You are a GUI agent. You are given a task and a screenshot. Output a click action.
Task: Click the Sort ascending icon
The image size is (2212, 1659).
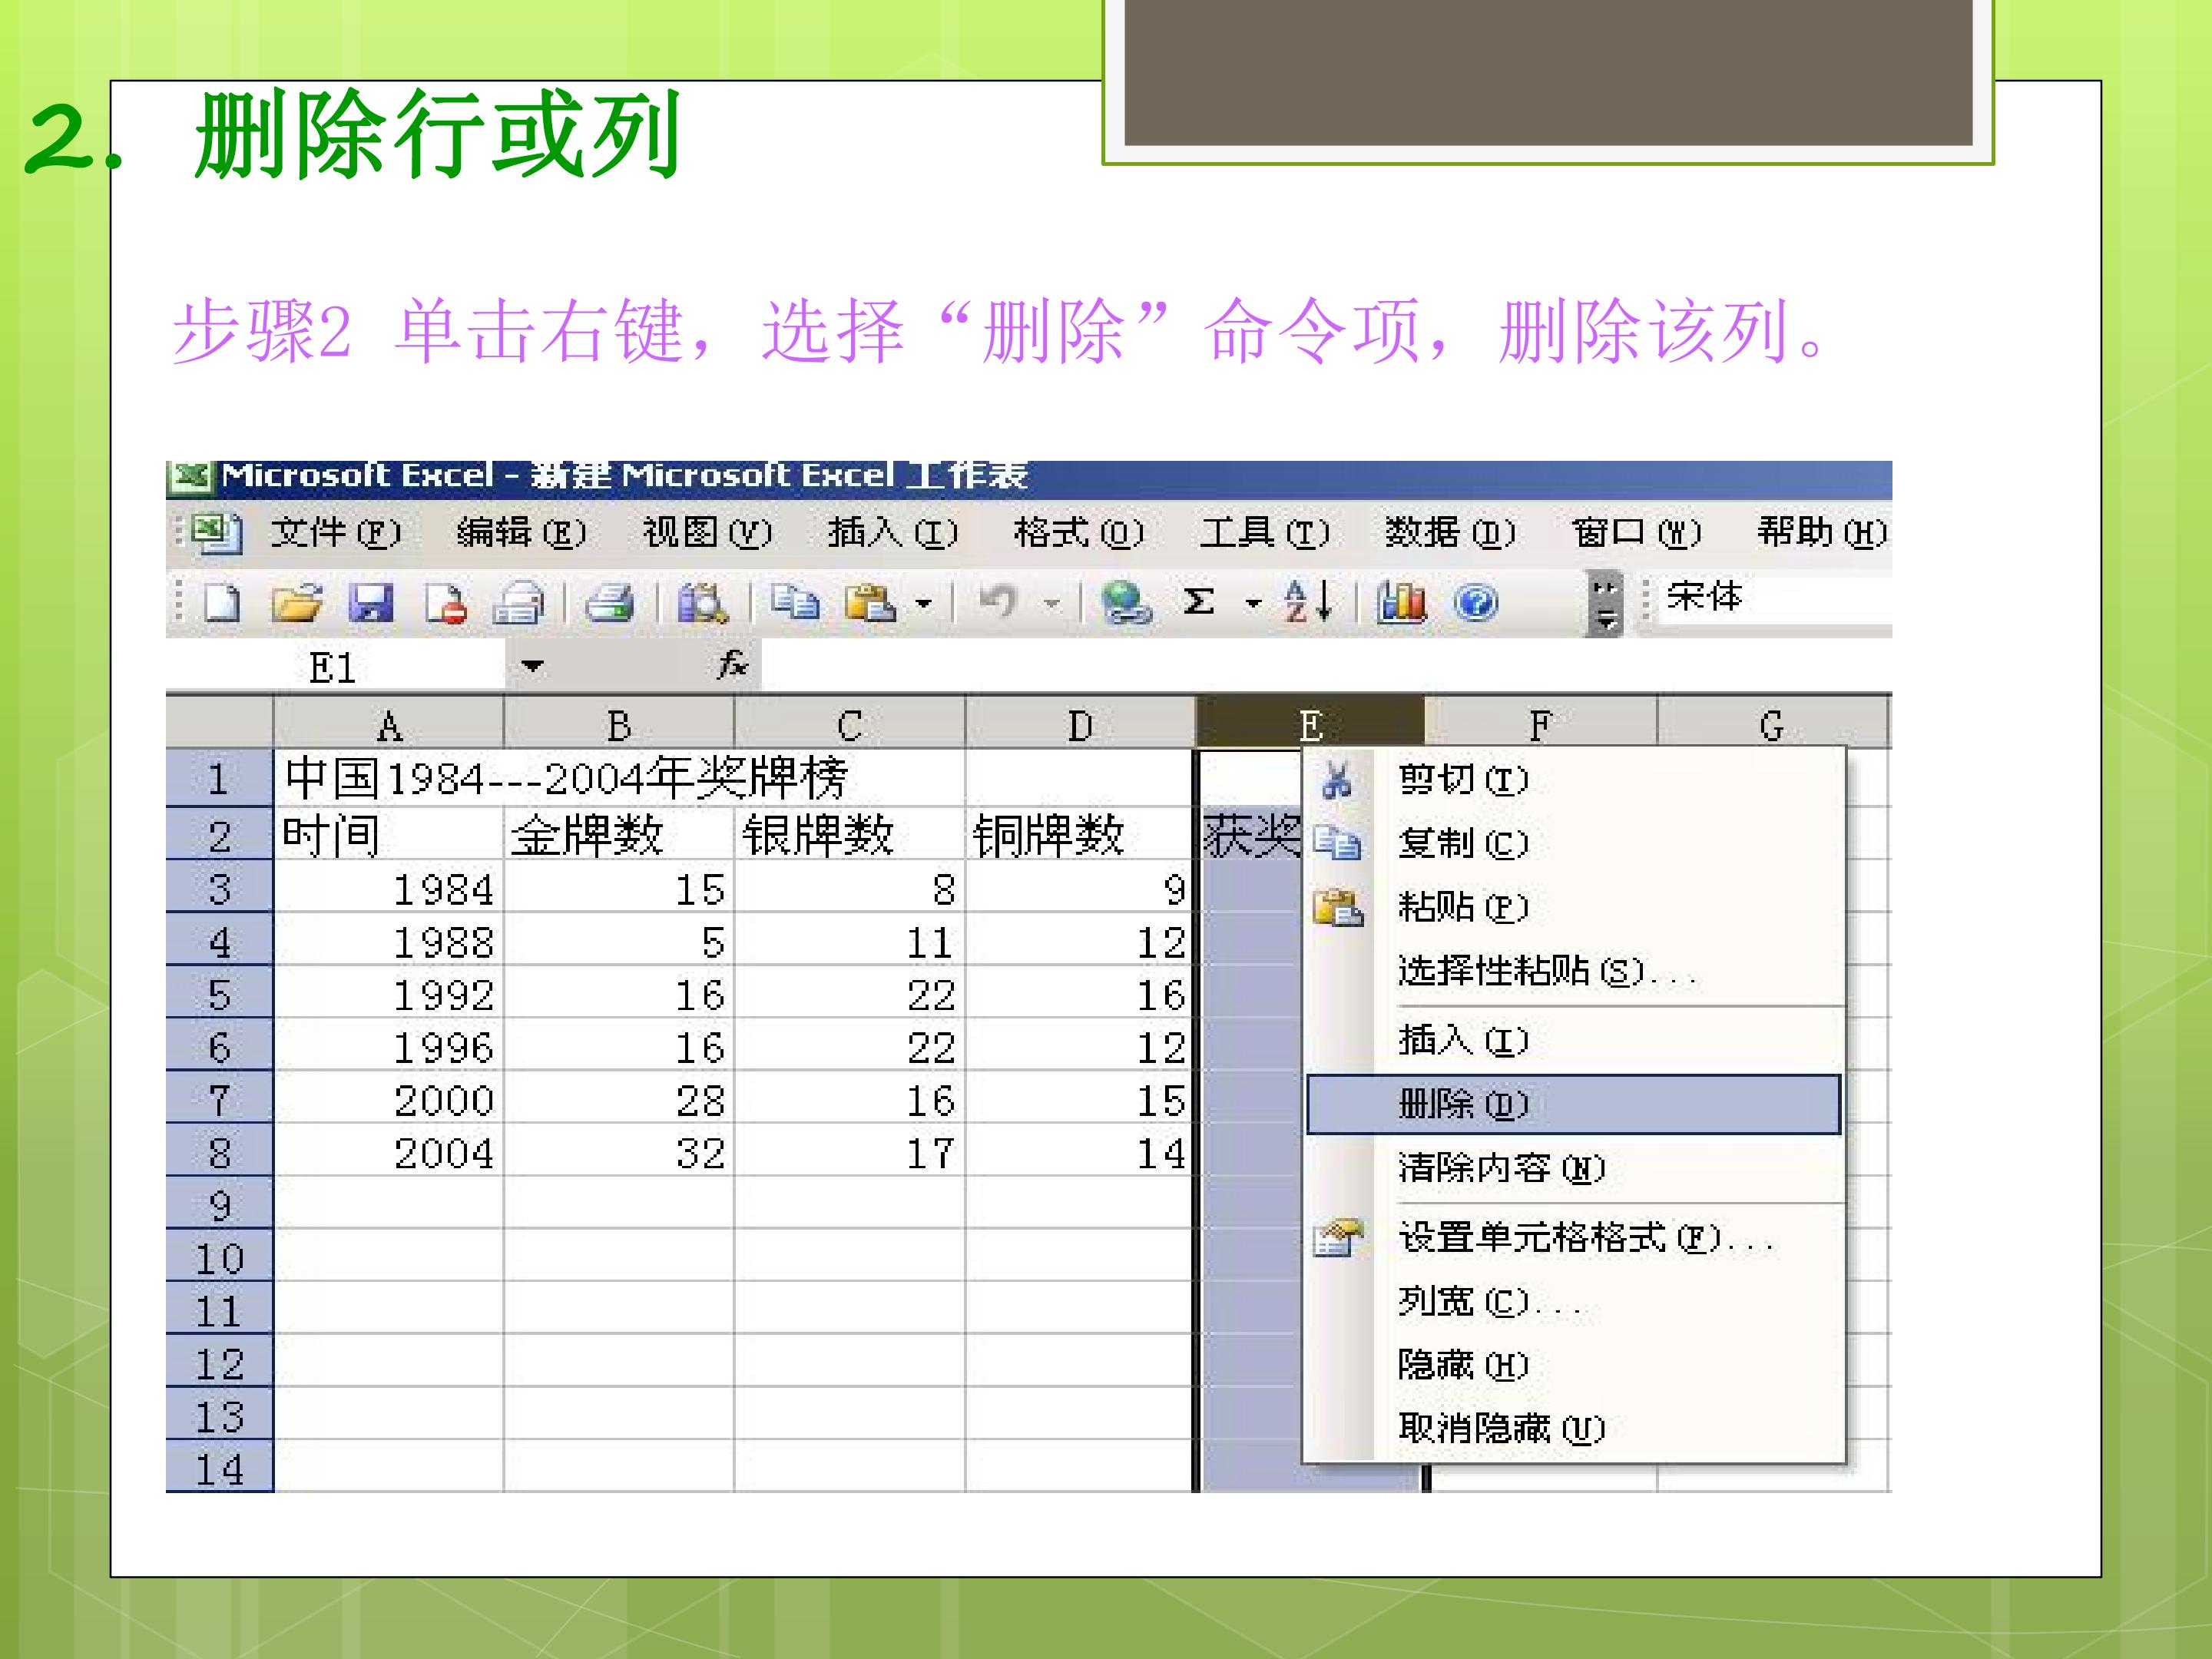coord(1309,602)
